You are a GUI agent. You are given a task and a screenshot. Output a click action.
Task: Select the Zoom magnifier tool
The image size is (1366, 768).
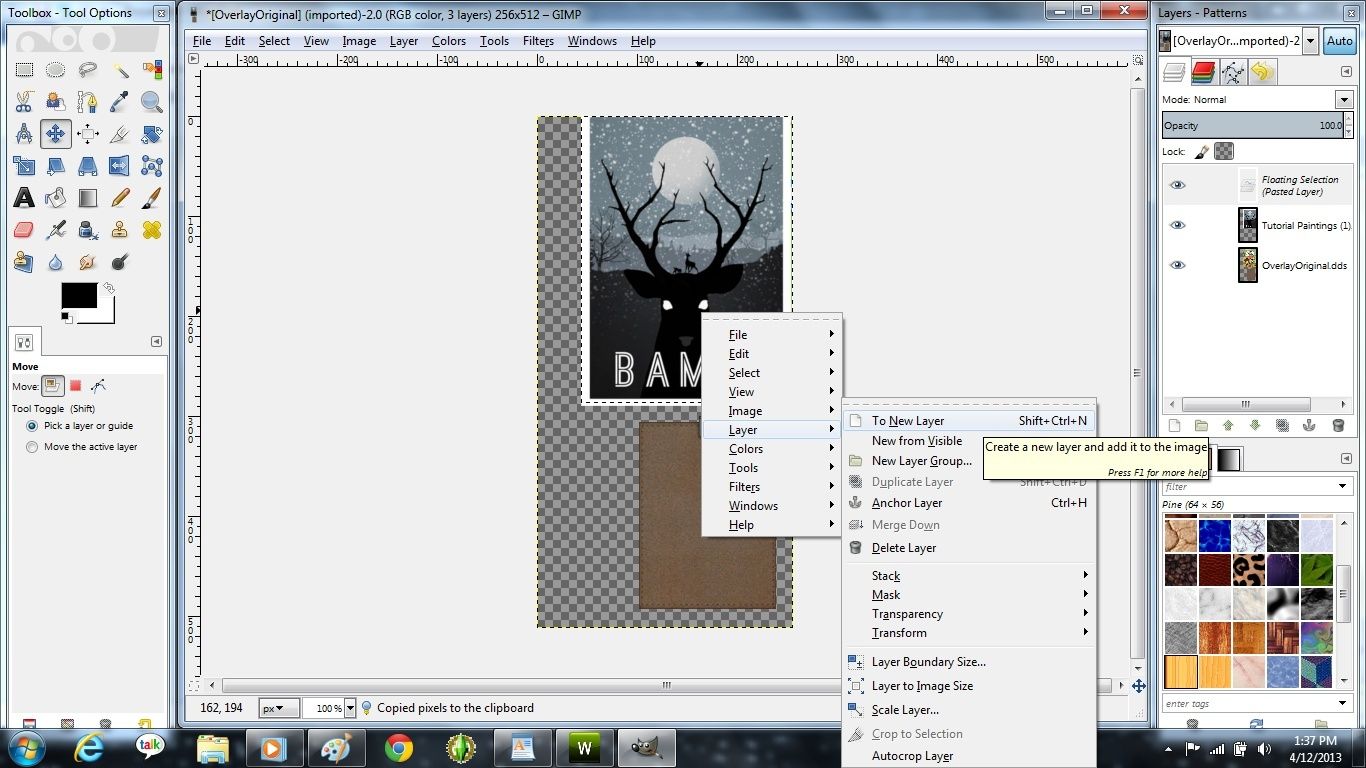[x=152, y=102]
